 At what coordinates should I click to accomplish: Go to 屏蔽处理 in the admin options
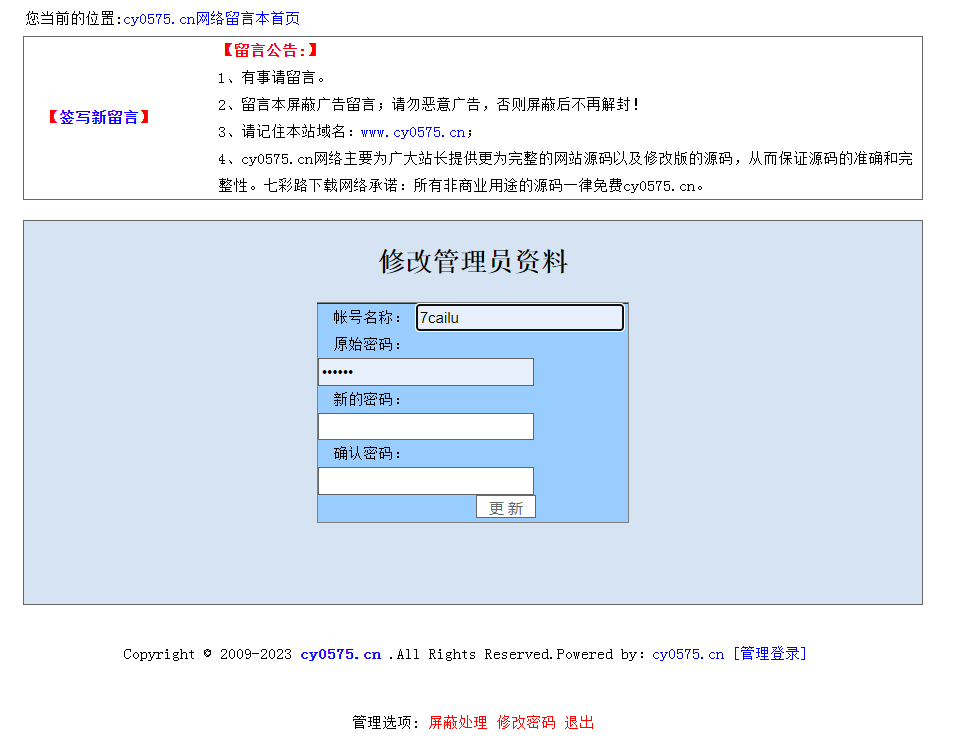tap(457, 723)
